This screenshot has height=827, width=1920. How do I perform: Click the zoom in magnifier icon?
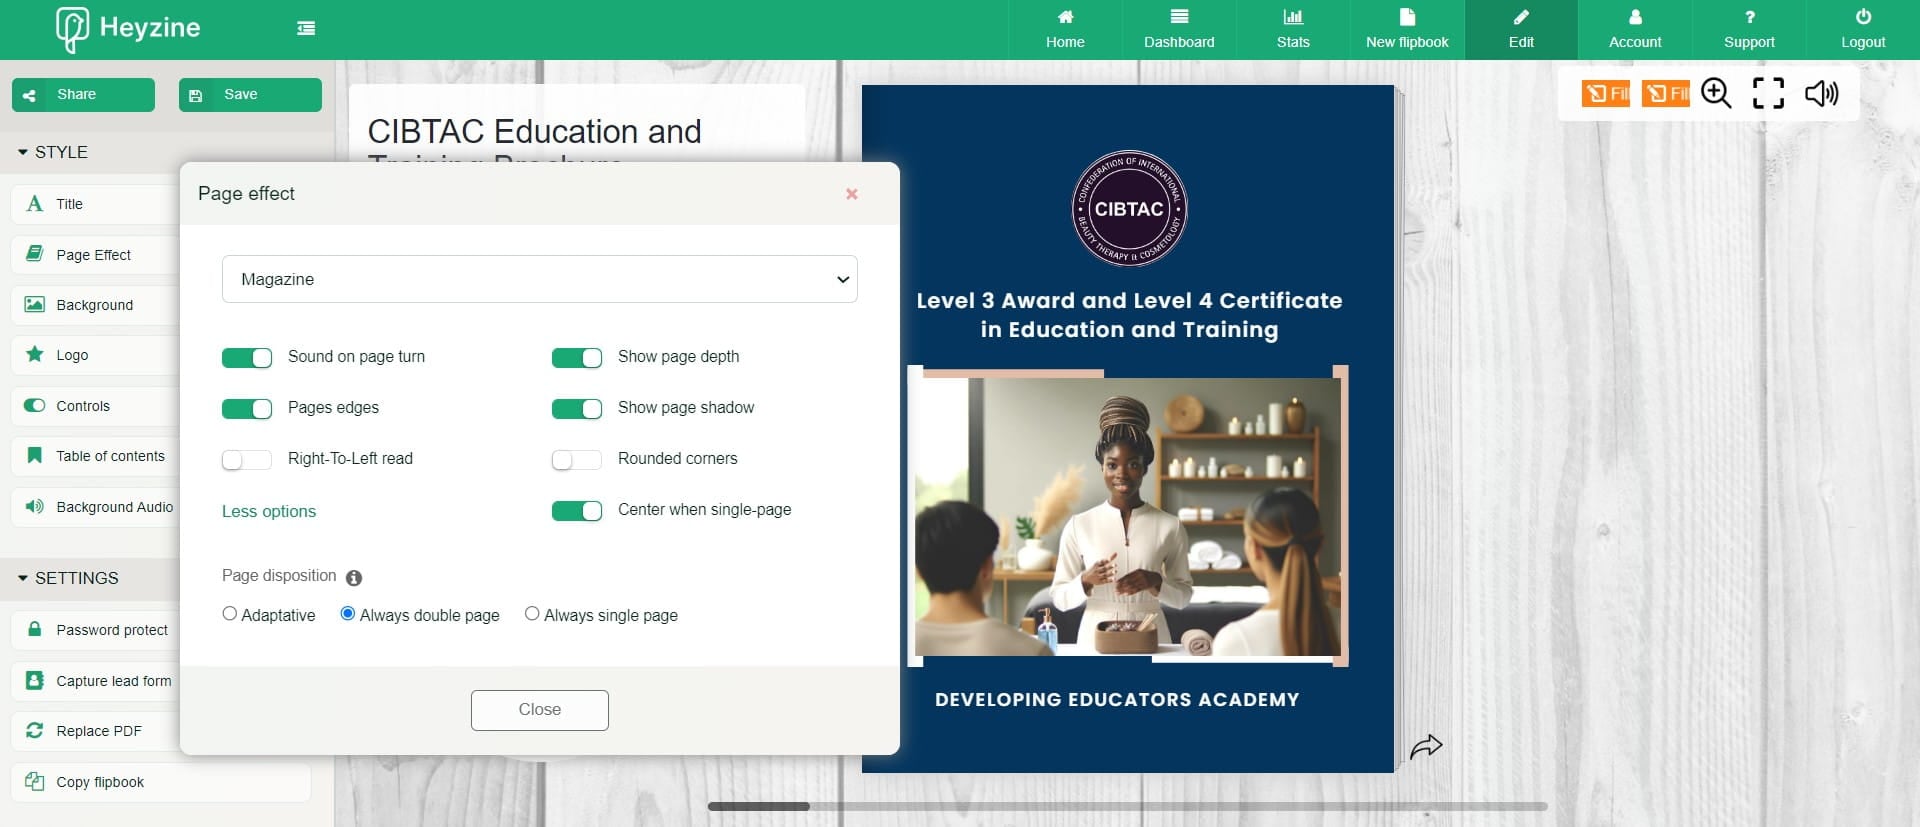click(x=1716, y=93)
